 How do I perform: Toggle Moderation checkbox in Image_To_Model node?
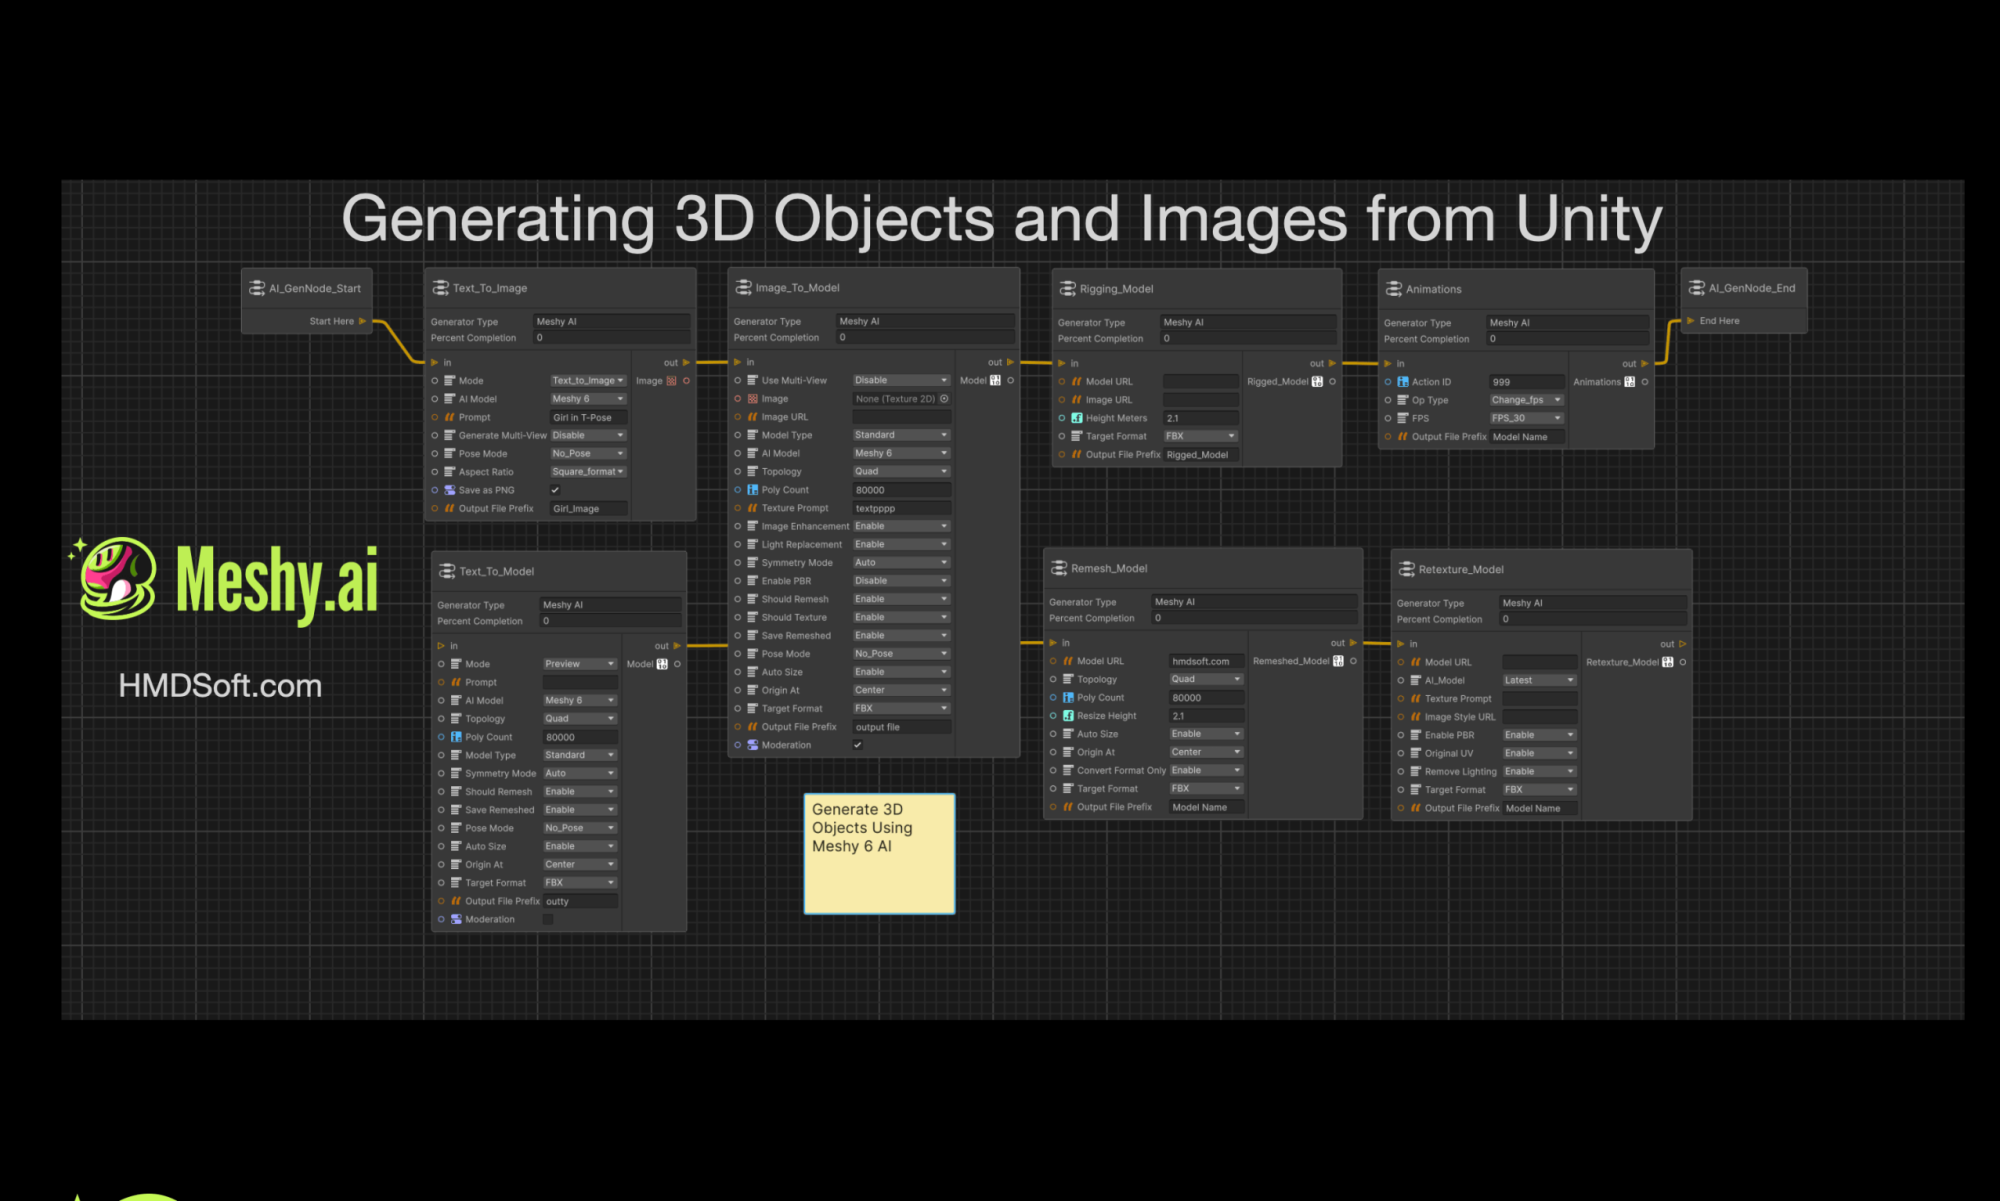(858, 745)
